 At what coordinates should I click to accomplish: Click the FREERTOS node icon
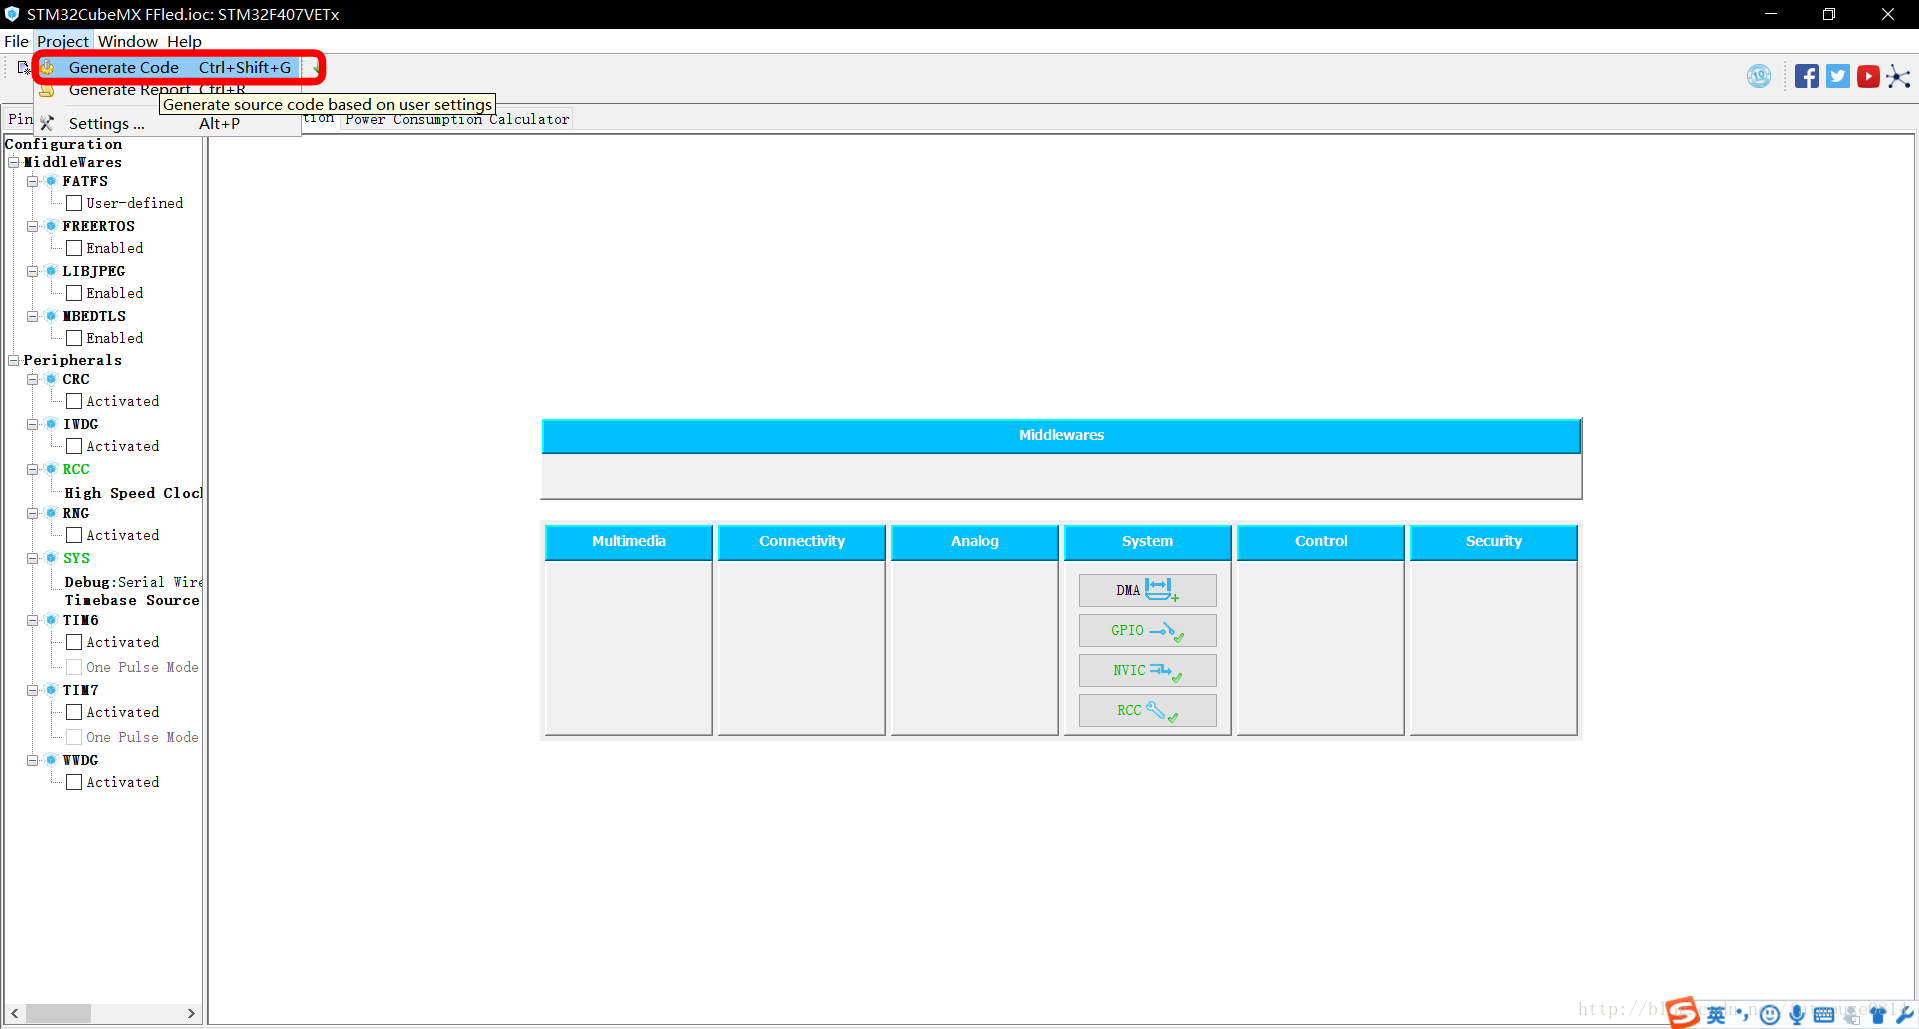51,226
